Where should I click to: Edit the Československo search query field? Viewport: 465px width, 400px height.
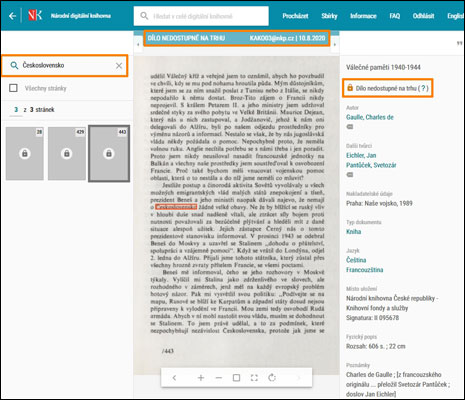click(x=65, y=65)
